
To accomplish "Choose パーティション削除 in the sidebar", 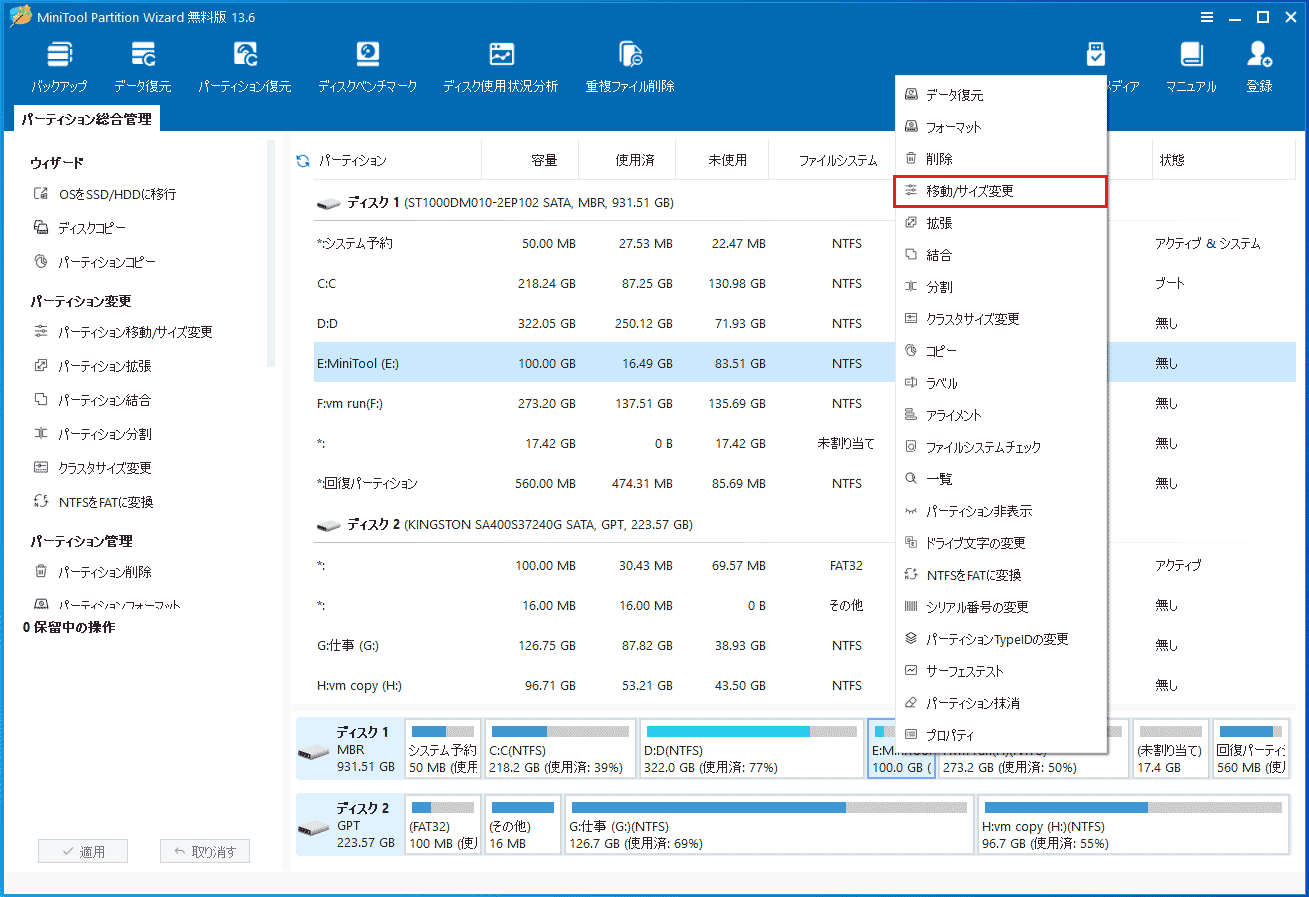I will click(x=92, y=572).
